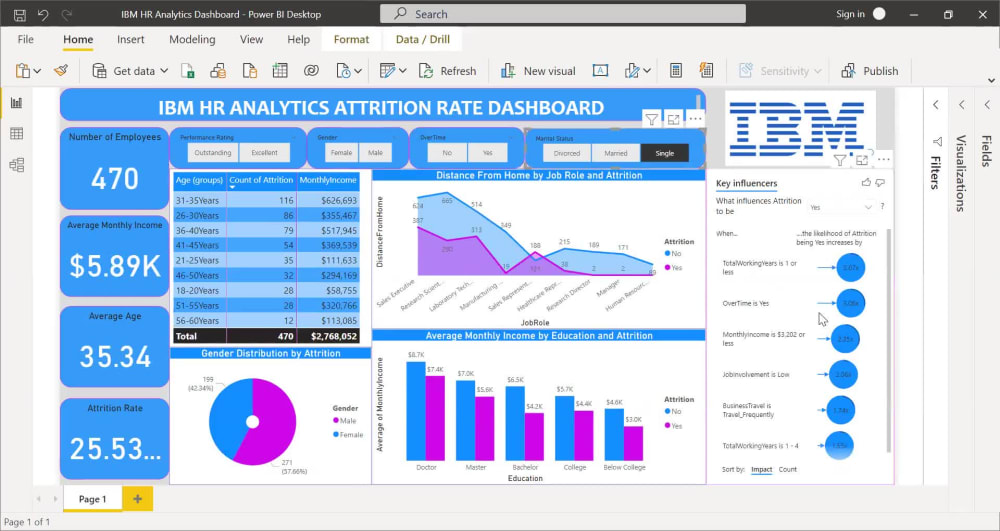1000x531 pixels.
Task: Click the filter icon on the dashboard title visual
Action: (651, 119)
